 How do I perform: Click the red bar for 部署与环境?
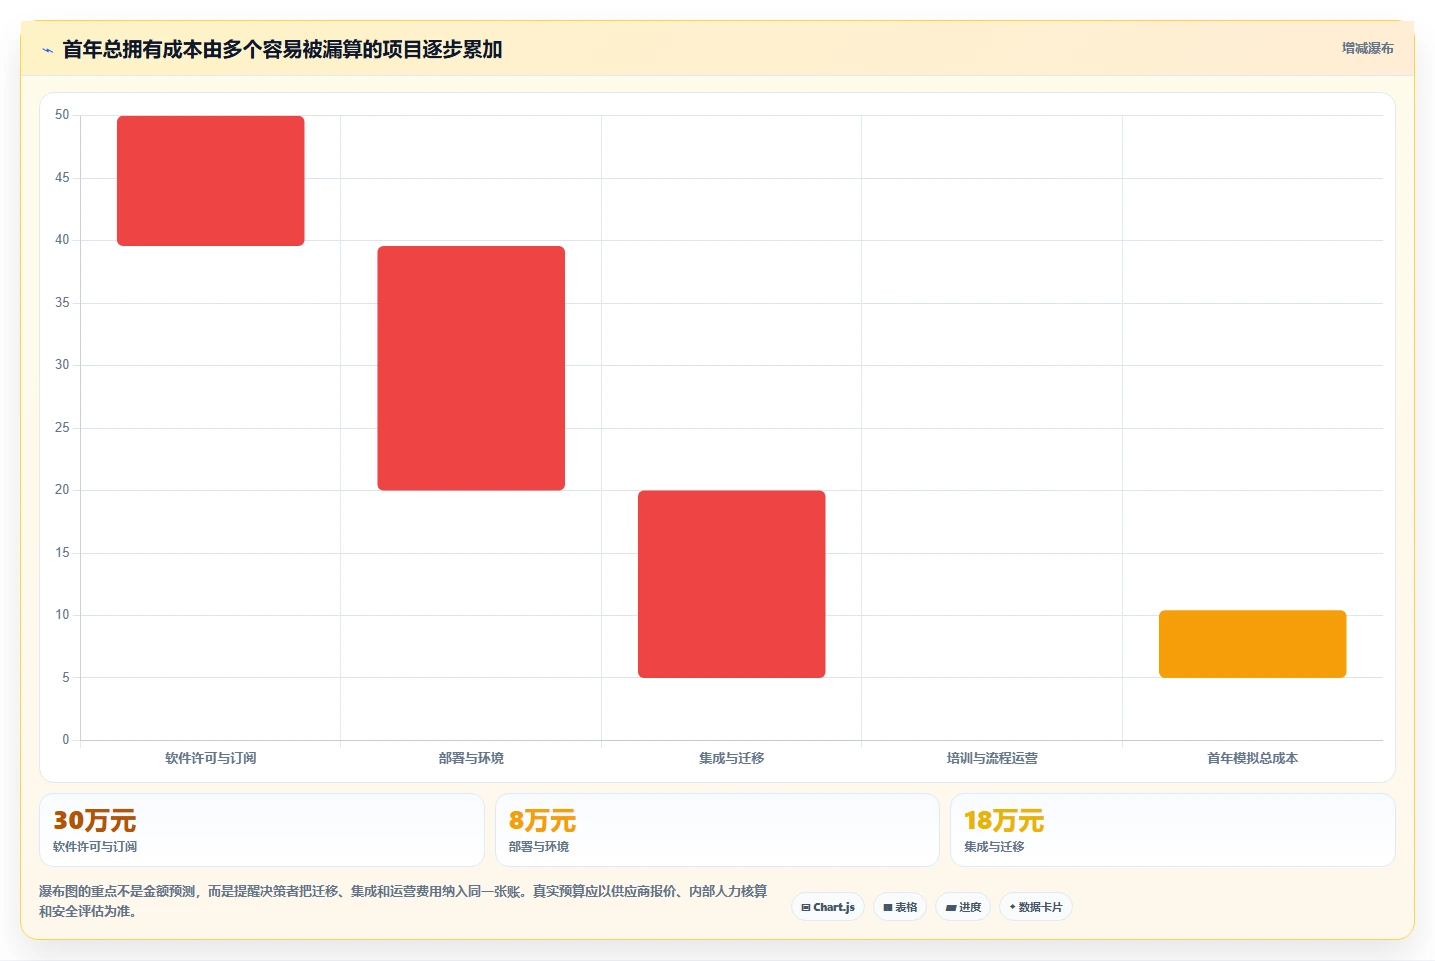[x=471, y=368]
